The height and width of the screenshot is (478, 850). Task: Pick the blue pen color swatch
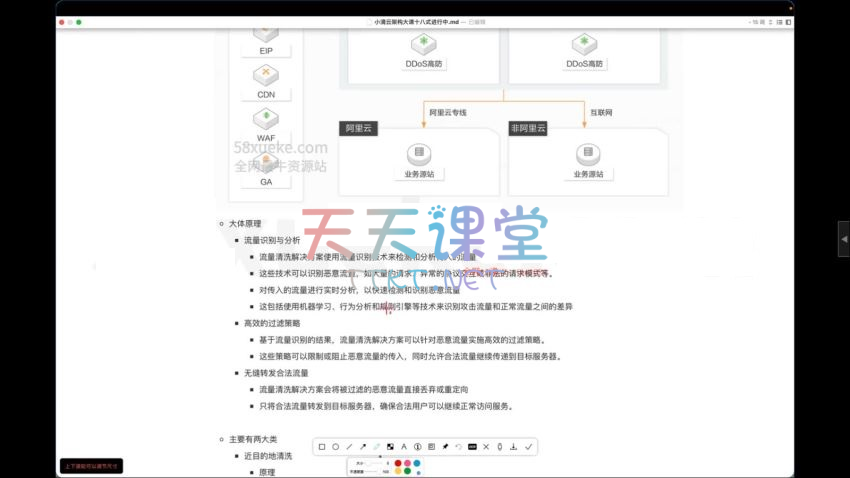coord(417,463)
